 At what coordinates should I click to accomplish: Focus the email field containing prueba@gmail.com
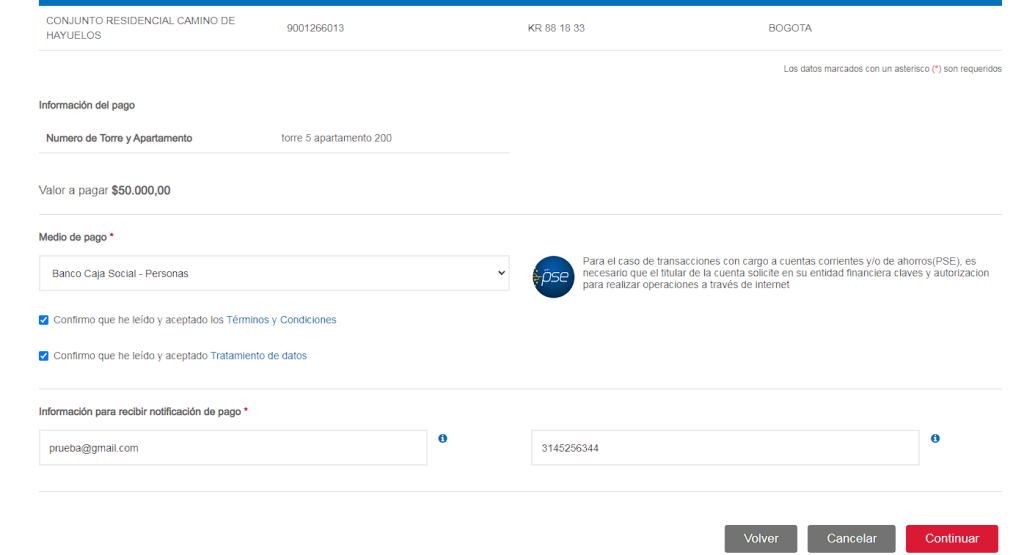[232, 448]
